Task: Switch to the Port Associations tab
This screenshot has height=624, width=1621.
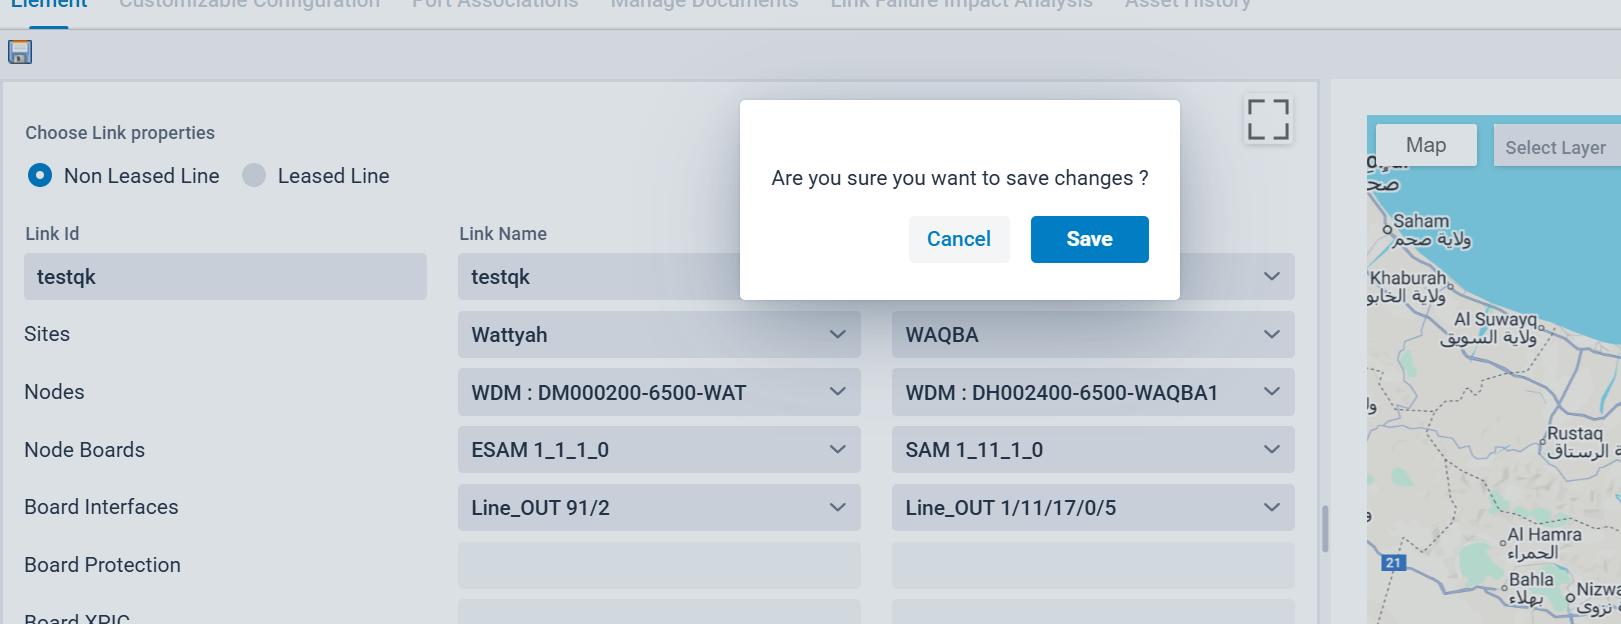Action: pos(495,4)
